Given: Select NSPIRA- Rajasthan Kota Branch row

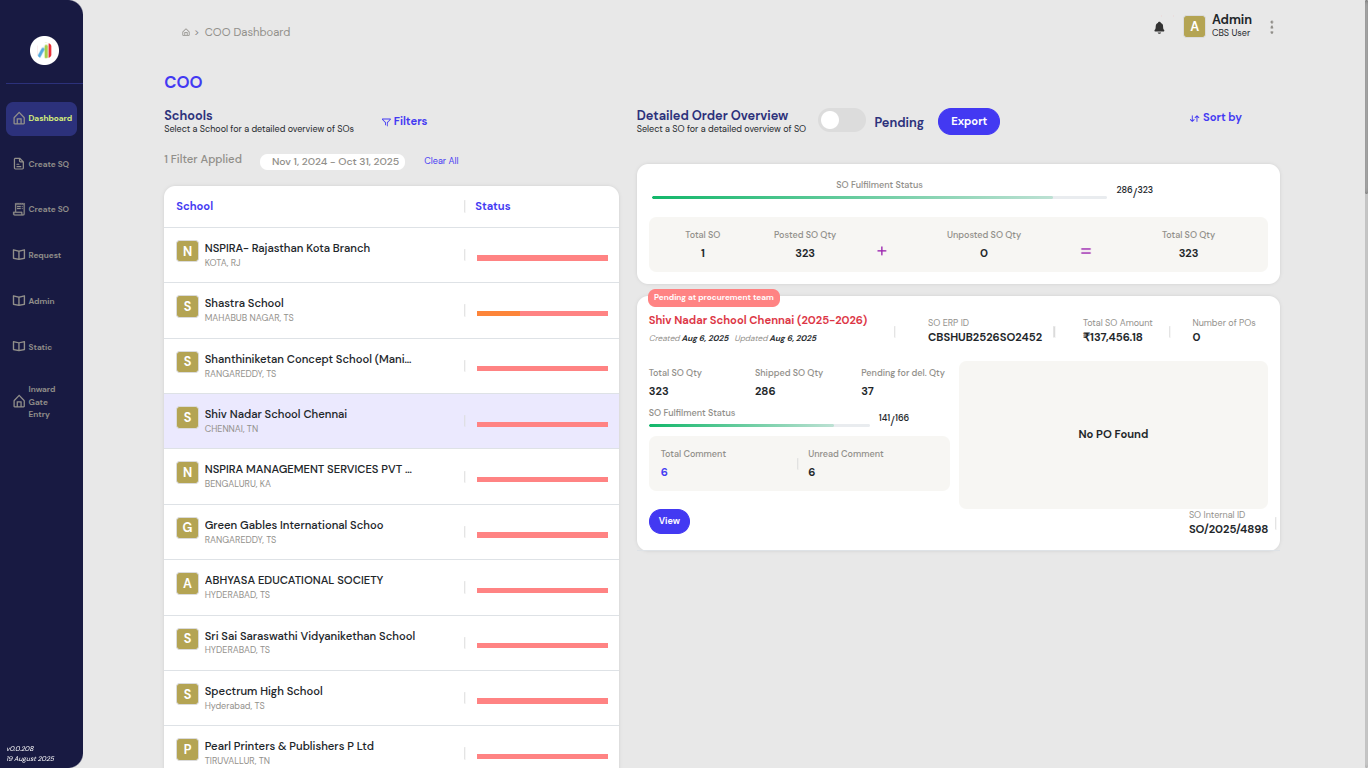Looking at the screenshot, I should coord(391,255).
